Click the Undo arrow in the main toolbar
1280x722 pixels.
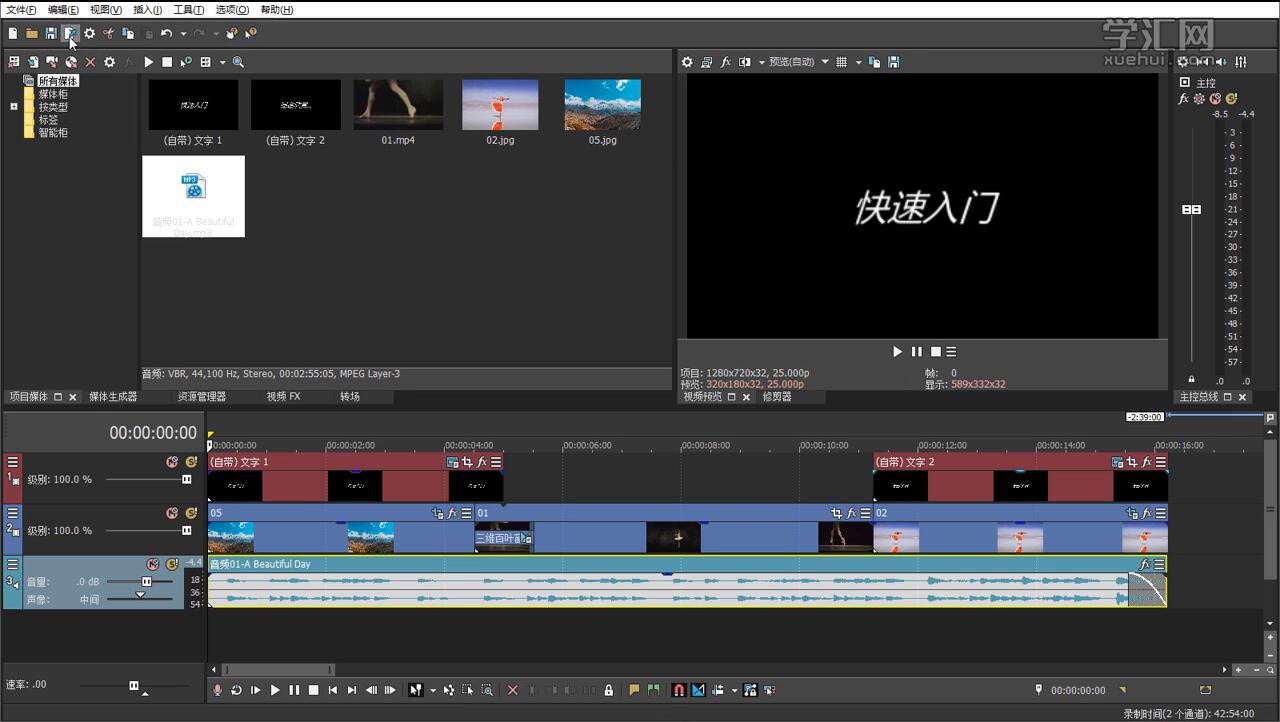pos(166,33)
